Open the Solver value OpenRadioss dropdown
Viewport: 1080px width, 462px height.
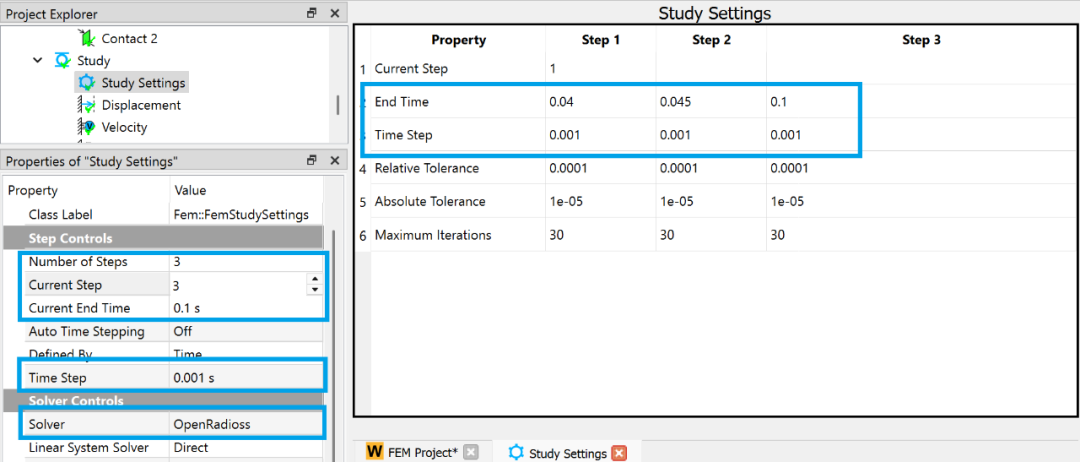pyautogui.click(x=246, y=425)
